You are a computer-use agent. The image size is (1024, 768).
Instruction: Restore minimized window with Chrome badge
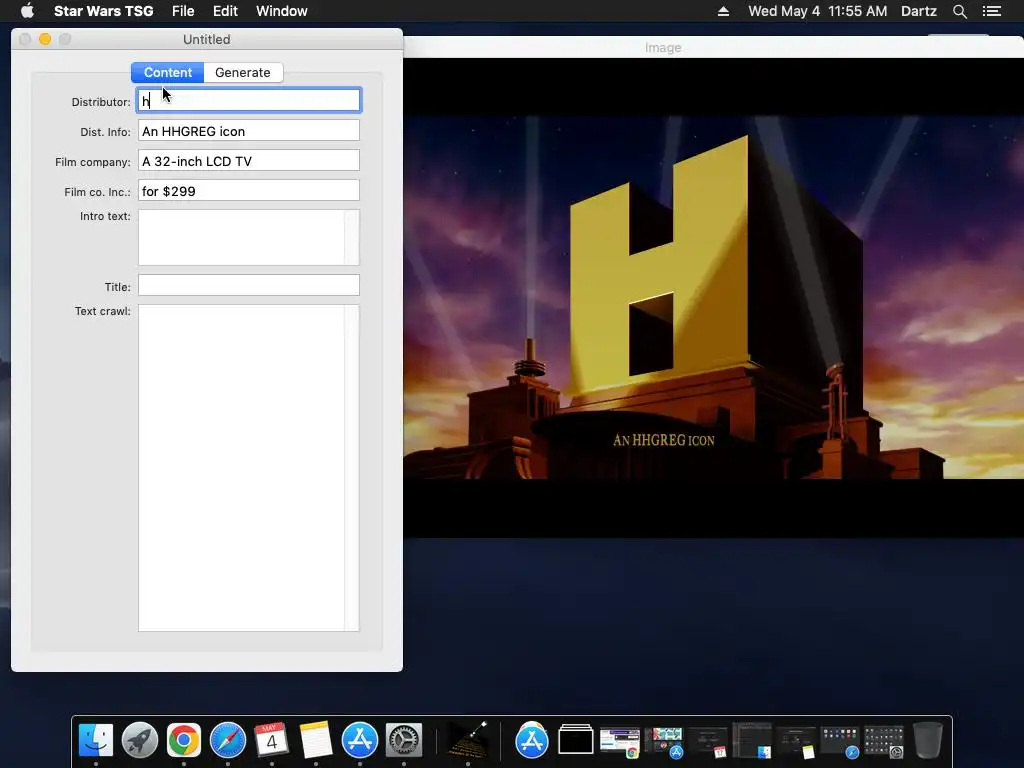click(x=620, y=743)
